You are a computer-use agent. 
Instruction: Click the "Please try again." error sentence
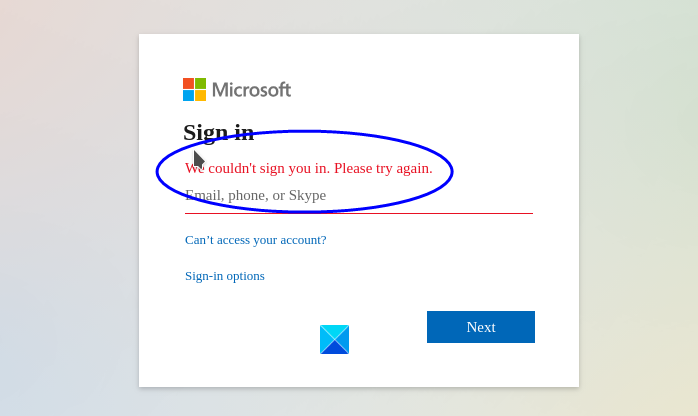pos(383,168)
